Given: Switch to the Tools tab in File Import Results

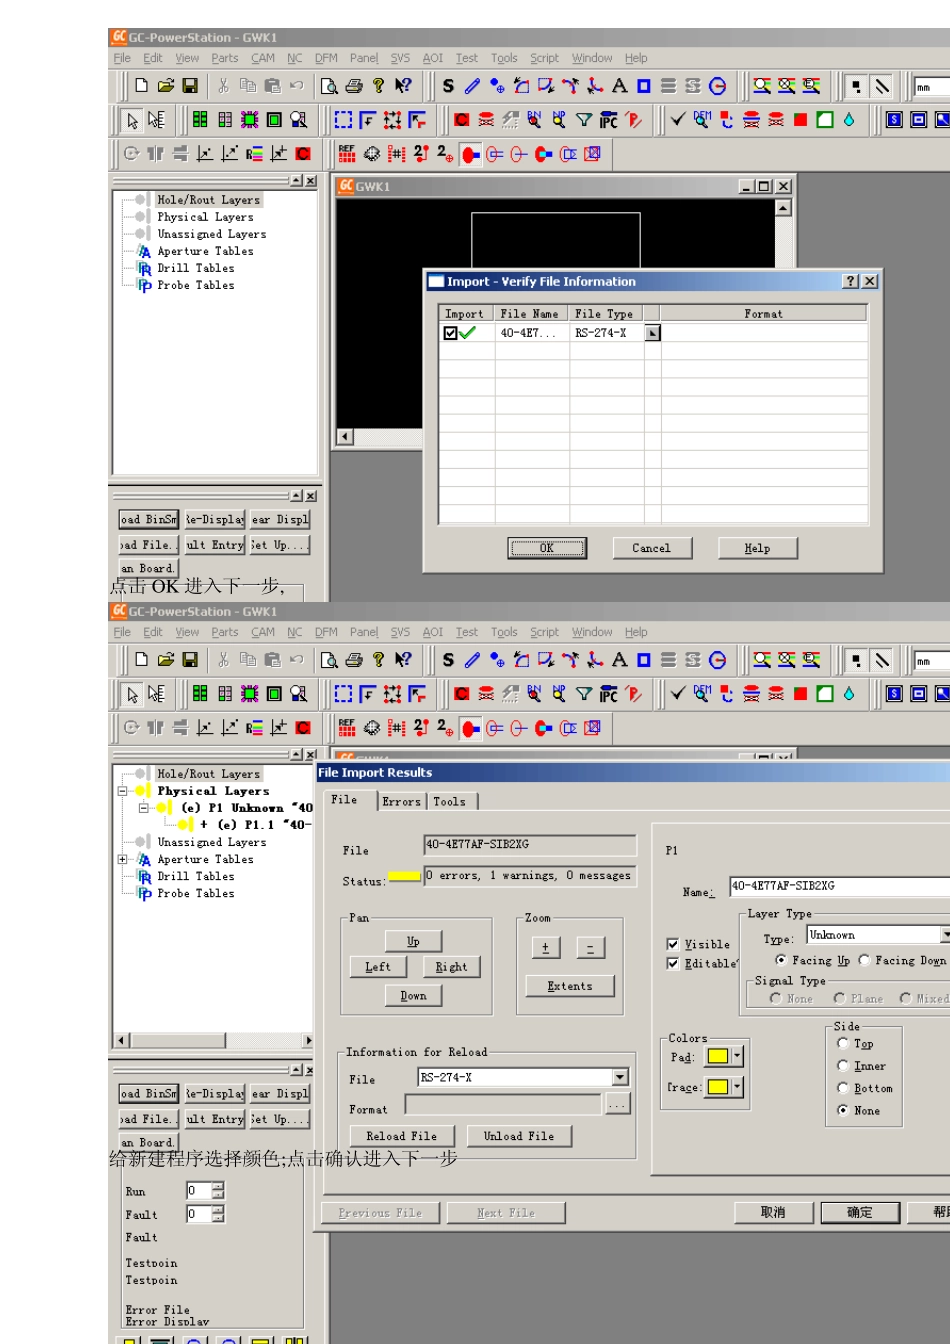Looking at the screenshot, I should pyautogui.click(x=449, y=802).
